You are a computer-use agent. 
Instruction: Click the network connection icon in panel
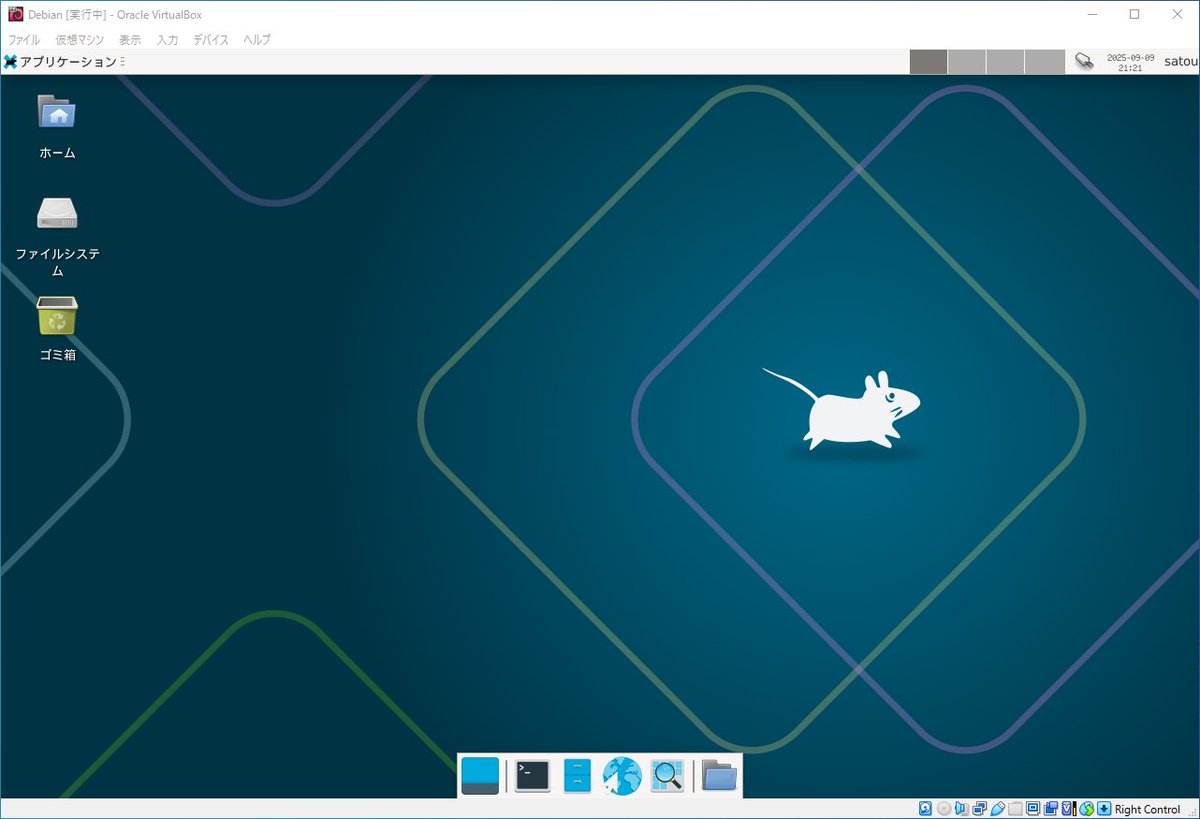1084,62
